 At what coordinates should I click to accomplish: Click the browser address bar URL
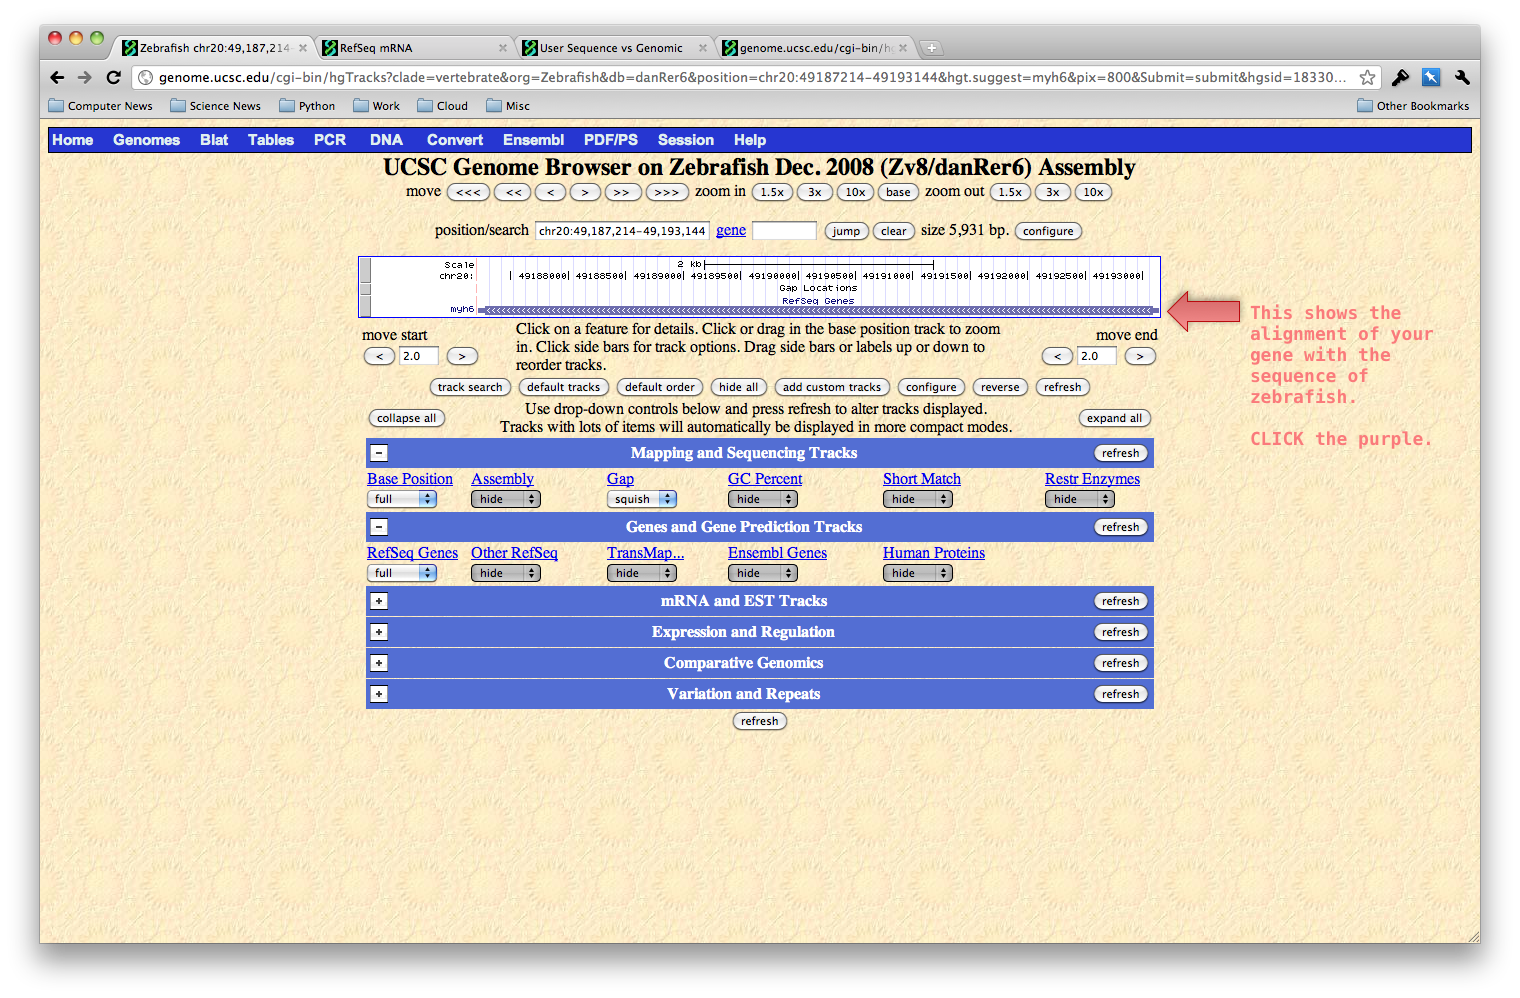(x=752, y=77)
